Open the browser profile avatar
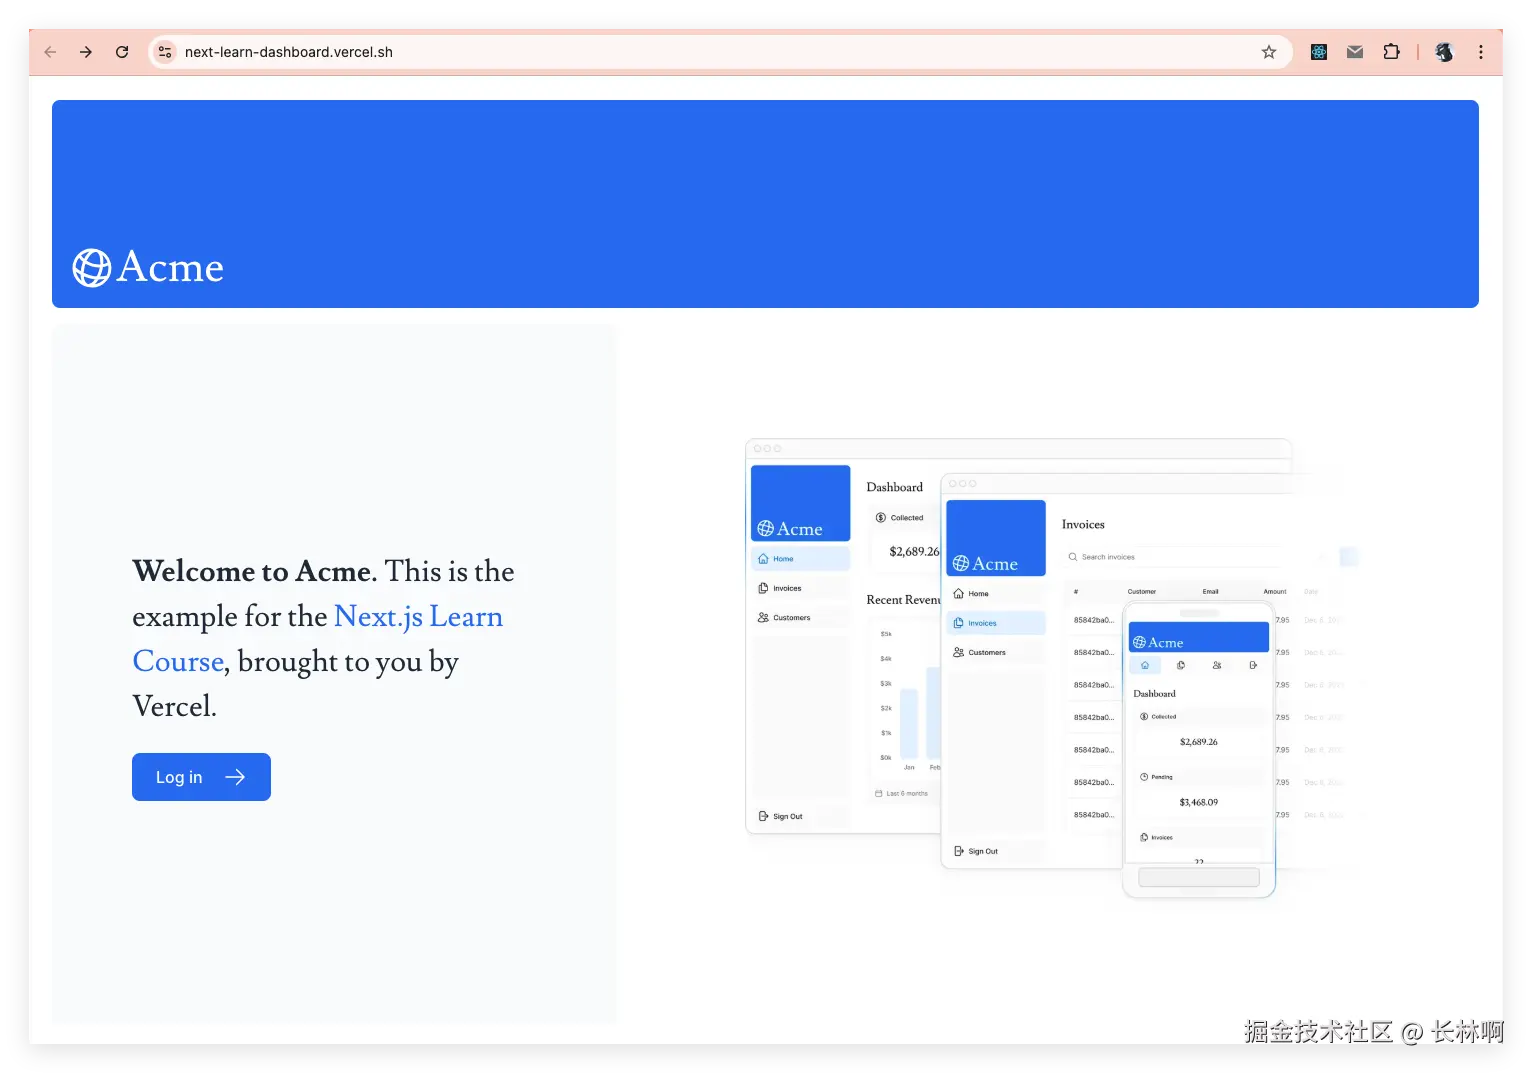1532x1073 pixels. pyautogui.click(x=1444, y=52)
